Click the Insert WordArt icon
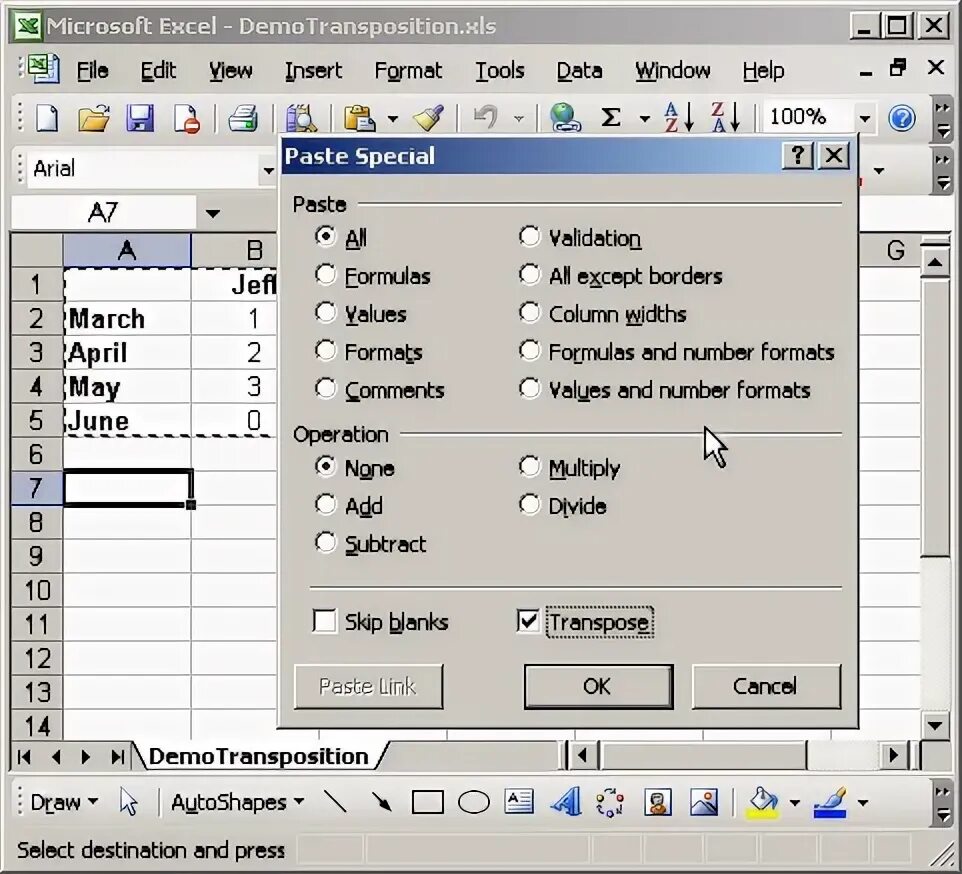The width and height of the screenshot is (962, 874). coord(566,801)
